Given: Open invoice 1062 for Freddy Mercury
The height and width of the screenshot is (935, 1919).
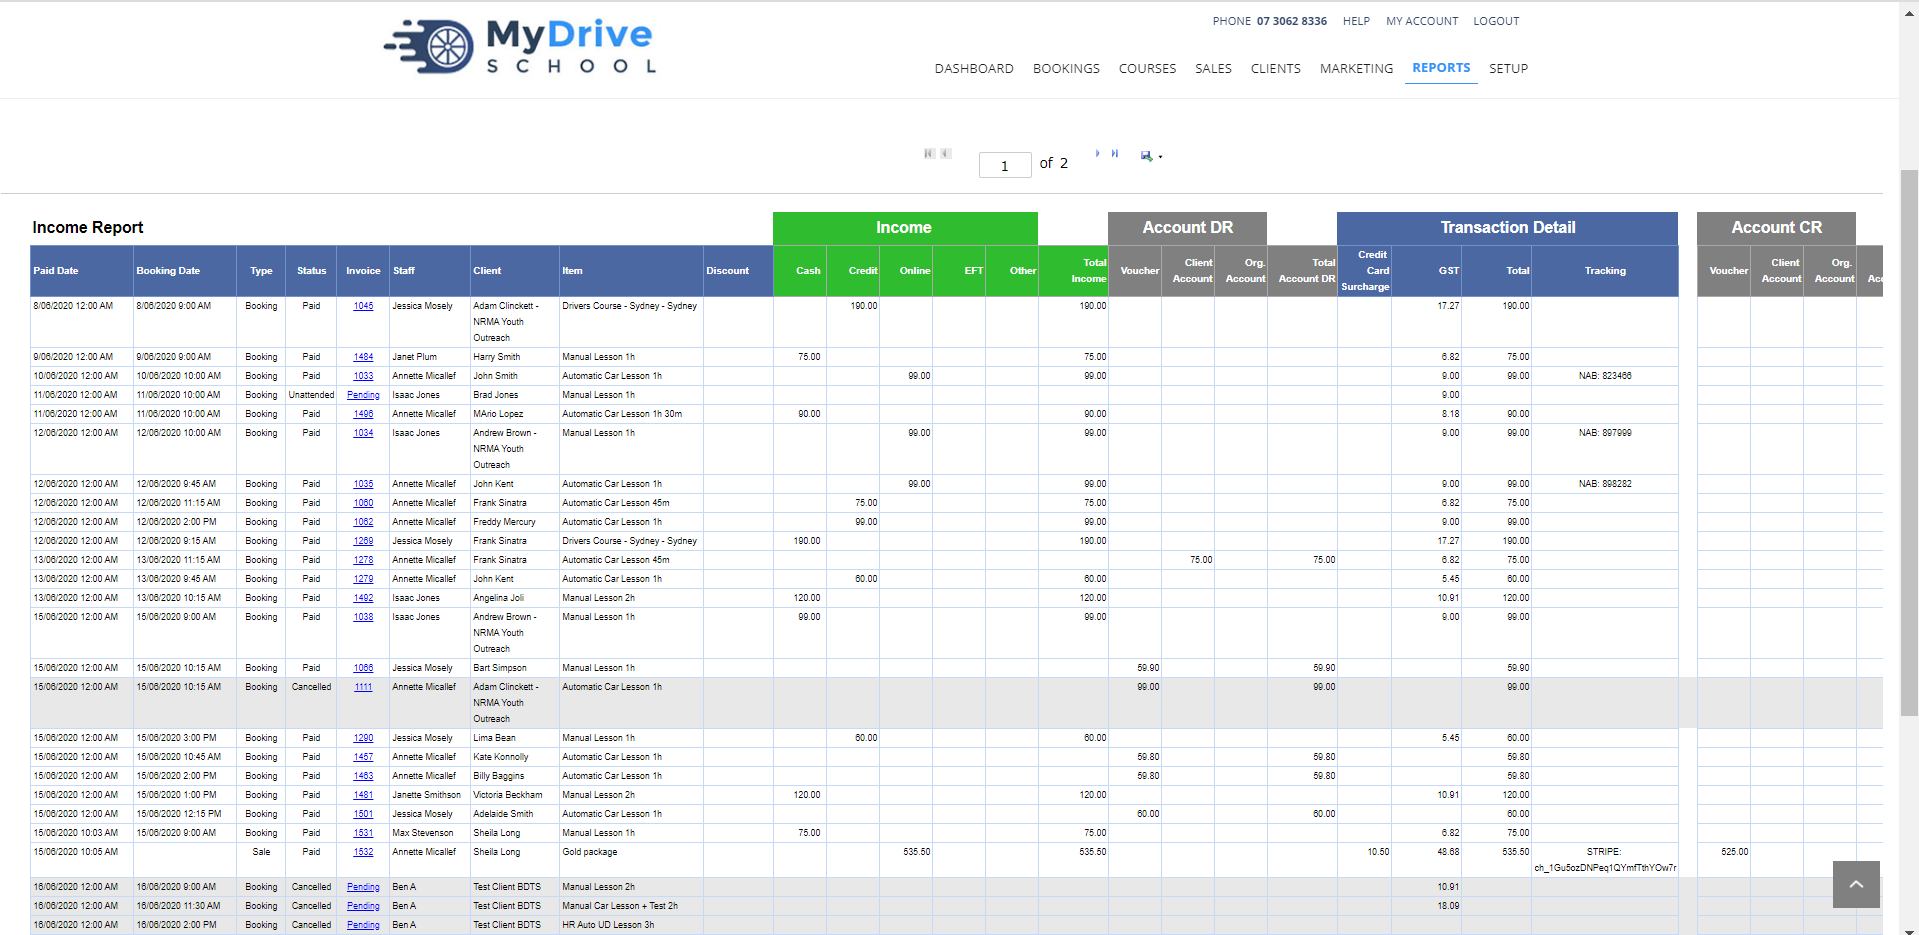Looking at the screenshot, I should (x=363, y=522).
